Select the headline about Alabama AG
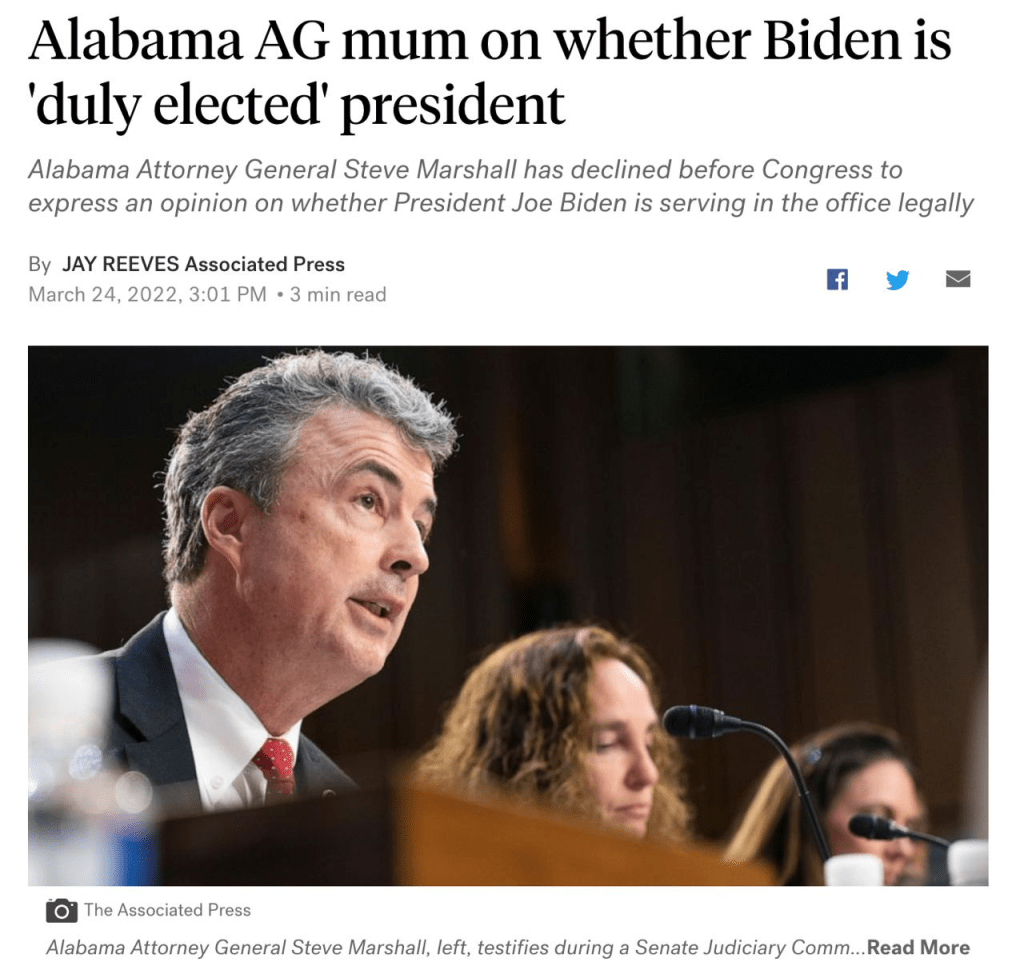 [x=489, y=72]
